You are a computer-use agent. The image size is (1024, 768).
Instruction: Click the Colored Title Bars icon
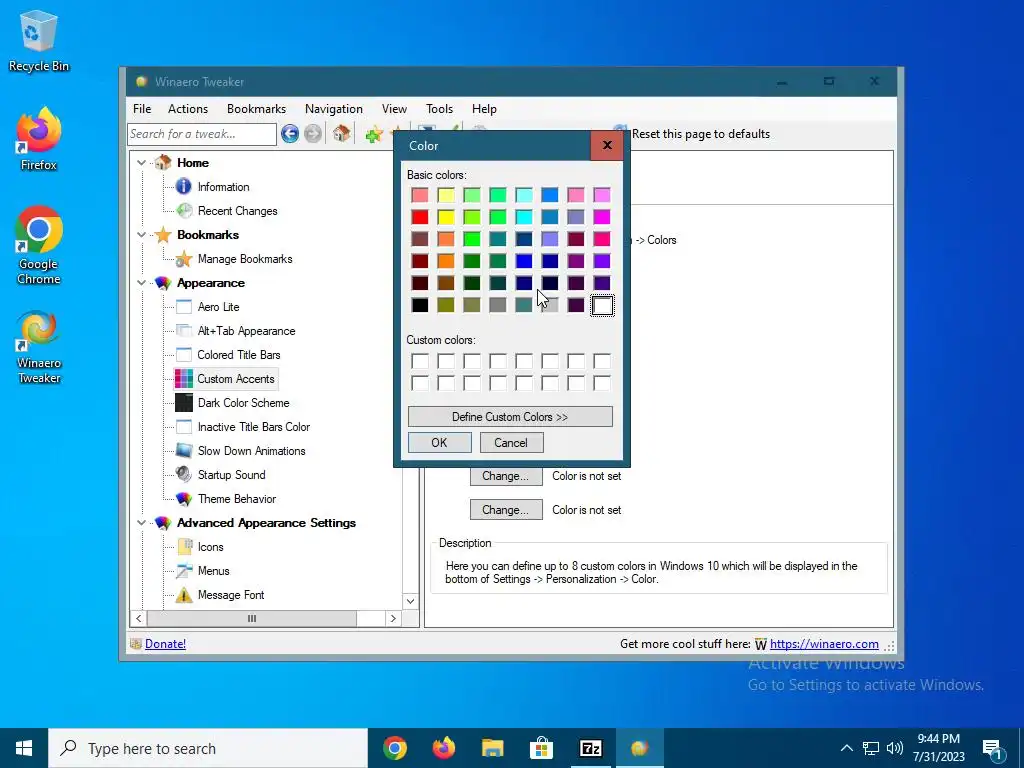(184, 355)
